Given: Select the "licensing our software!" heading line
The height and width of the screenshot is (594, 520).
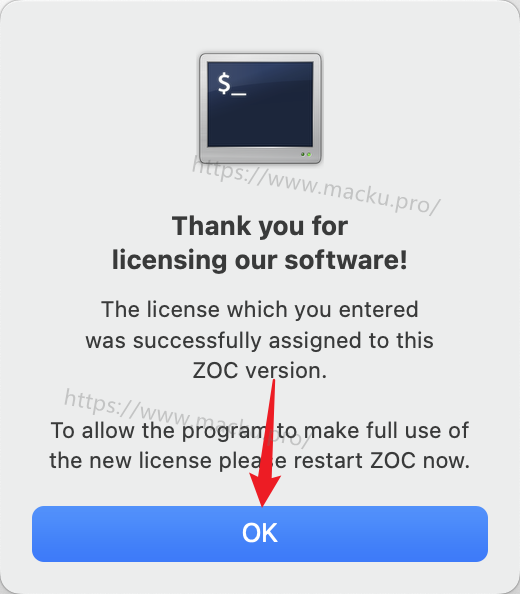Looking at the screenshot, I should [260, 260].
